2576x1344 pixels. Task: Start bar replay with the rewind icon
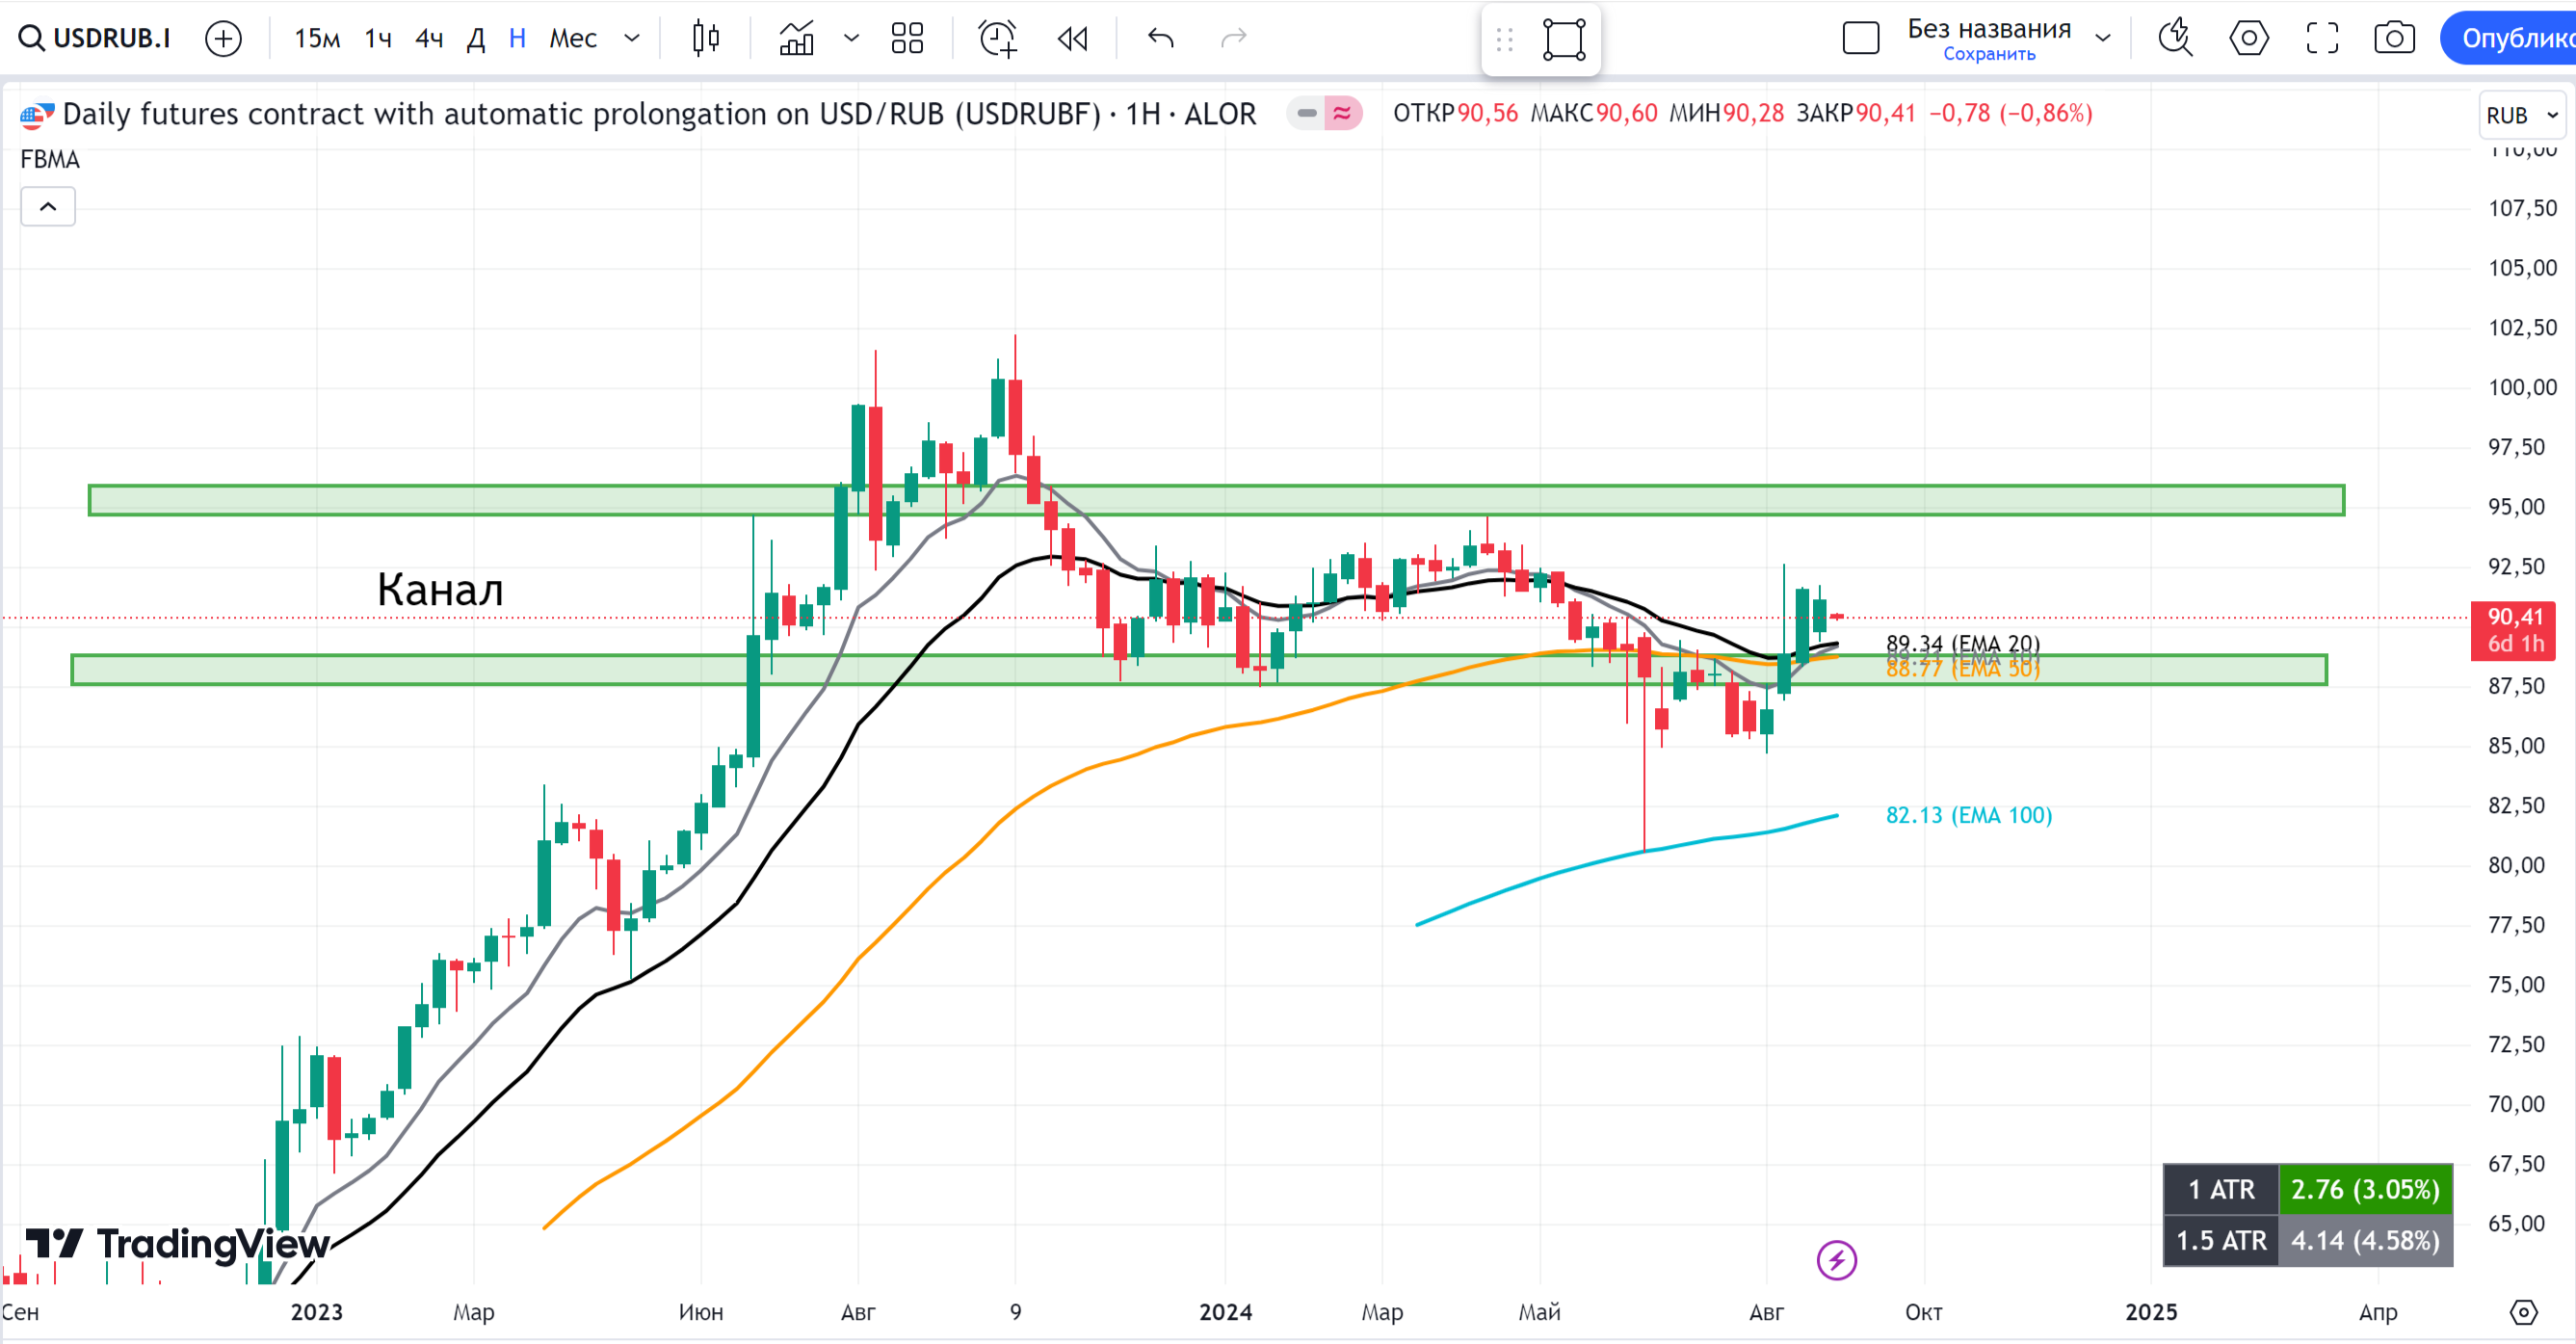1072,39
